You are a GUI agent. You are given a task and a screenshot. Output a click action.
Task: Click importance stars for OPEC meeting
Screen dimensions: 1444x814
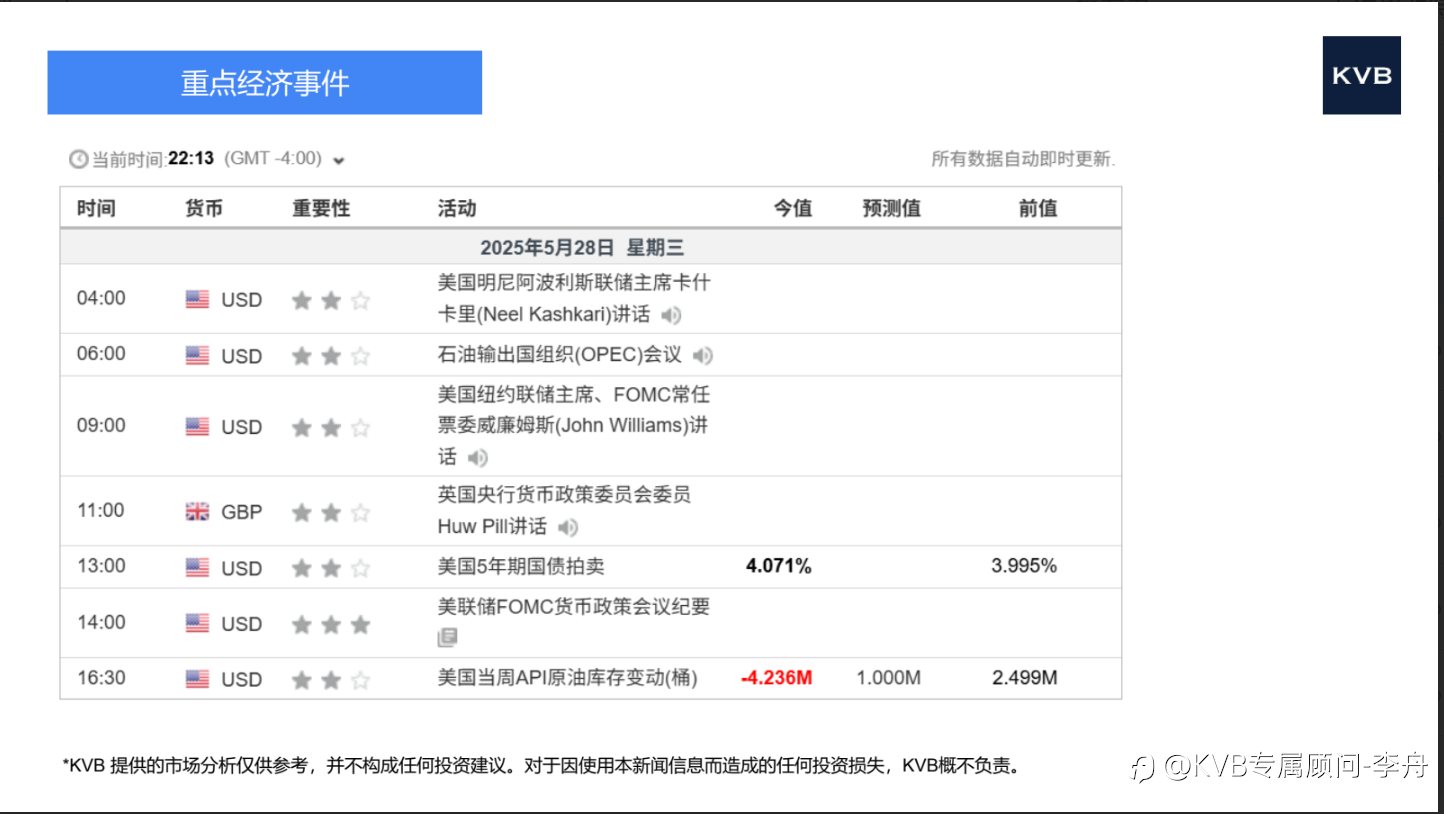coord(331,356)
